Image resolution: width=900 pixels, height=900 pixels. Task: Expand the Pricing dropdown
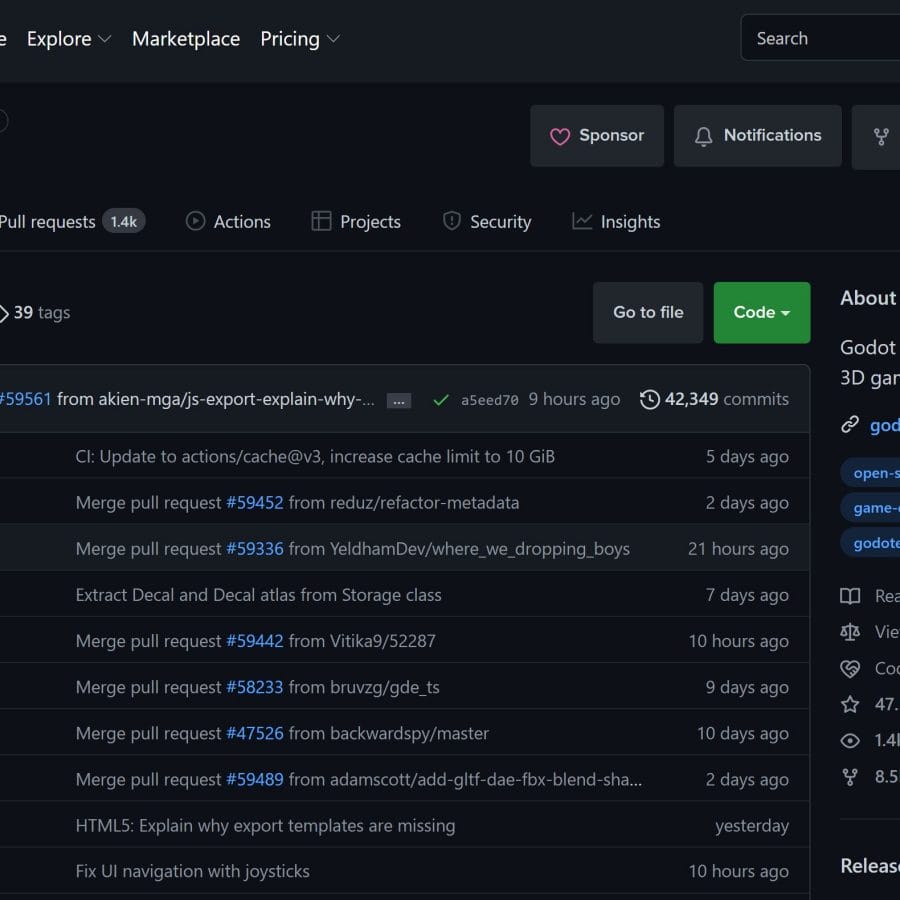[x=300, y=39]
